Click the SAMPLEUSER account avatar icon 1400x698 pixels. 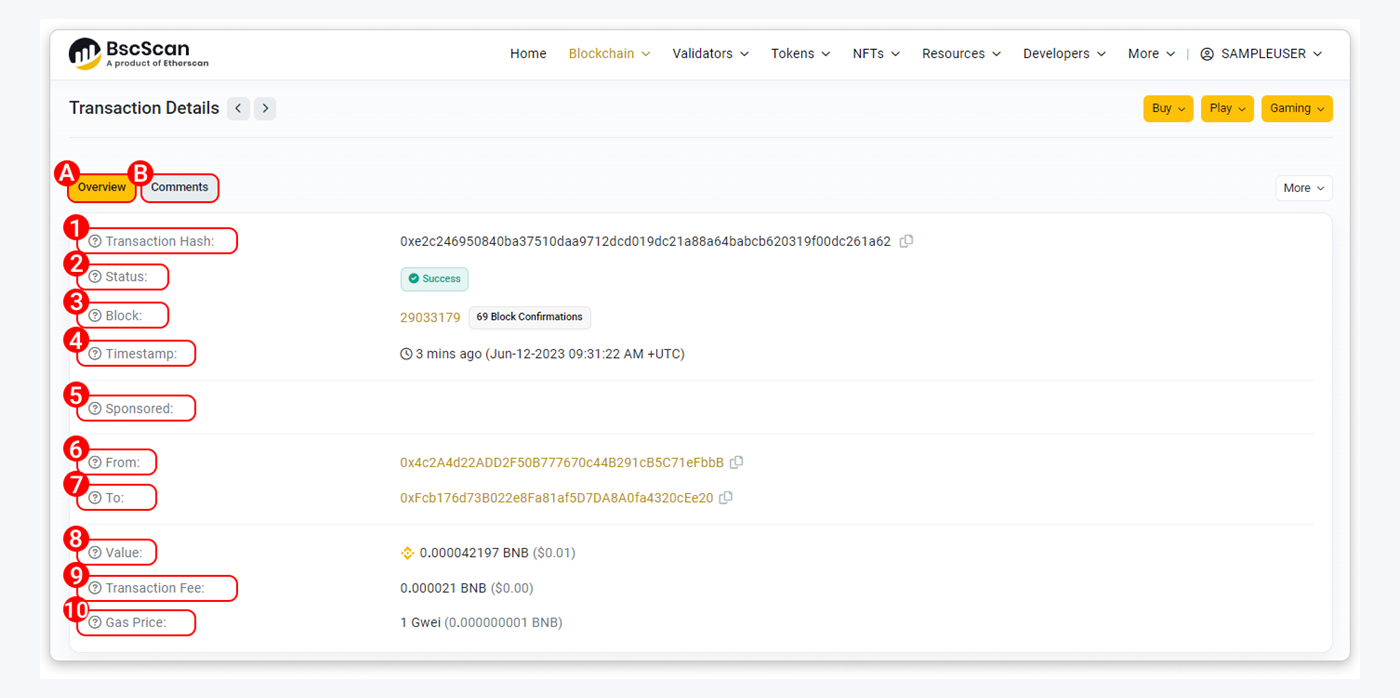point(1207,54)
